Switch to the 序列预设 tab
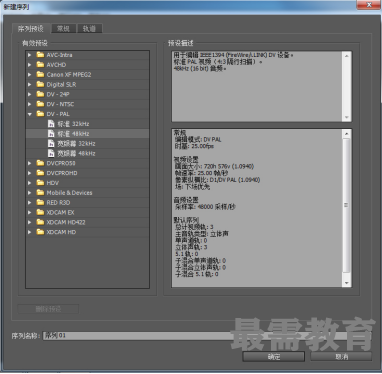The image size is (382, 374). click(x=31, y=29)
